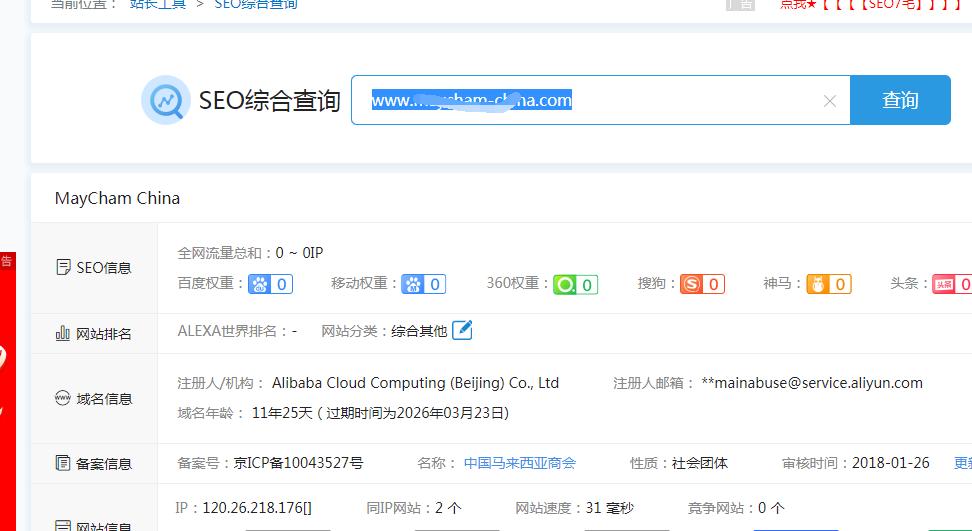Select registrant Alibaba Cloud Computing (Beijing) text
This screenshot has height=531, width=972.
click(415, 383)
